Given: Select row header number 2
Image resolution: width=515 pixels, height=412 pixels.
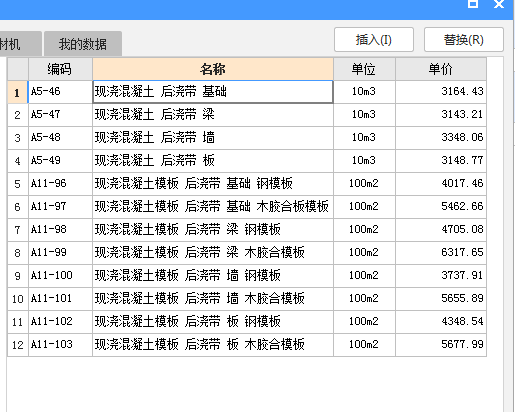Looking at the screenshot, I should [18, 115].
